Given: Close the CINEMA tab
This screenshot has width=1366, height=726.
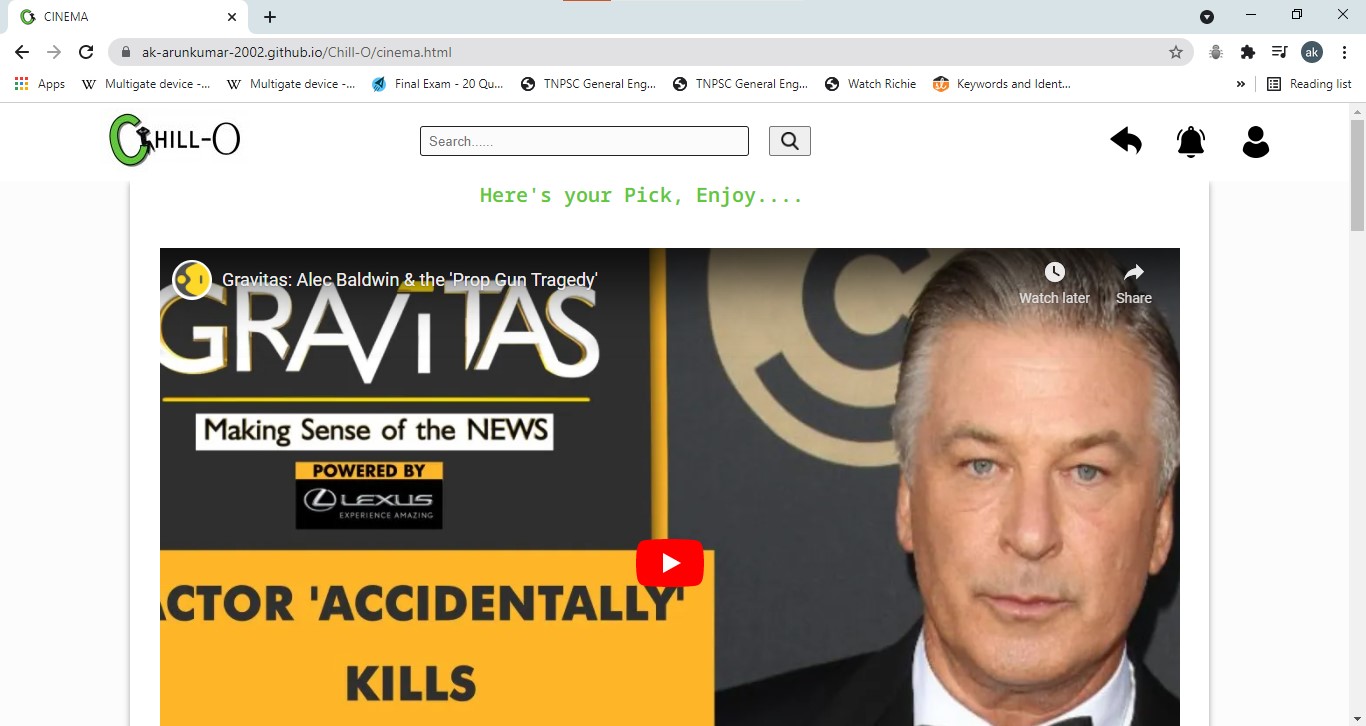Looking at the screenshot, I should tap(232, 17).
